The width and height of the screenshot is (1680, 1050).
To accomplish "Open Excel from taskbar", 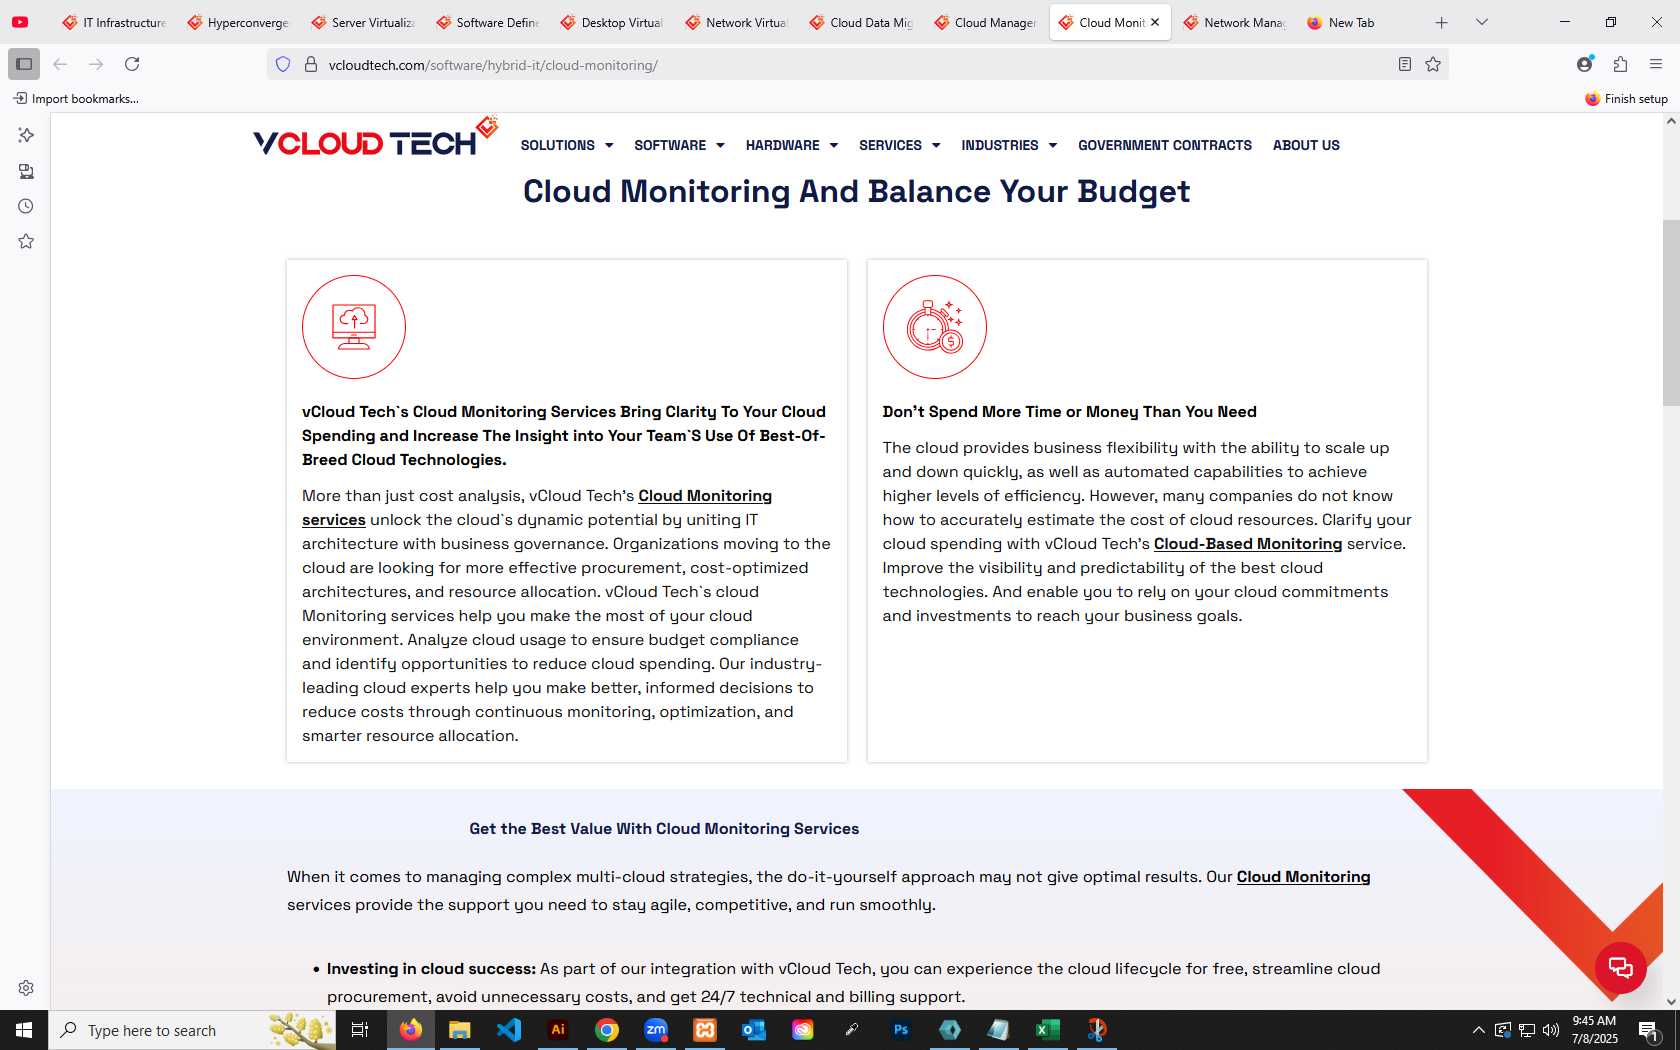I will pos(1048,1030).
